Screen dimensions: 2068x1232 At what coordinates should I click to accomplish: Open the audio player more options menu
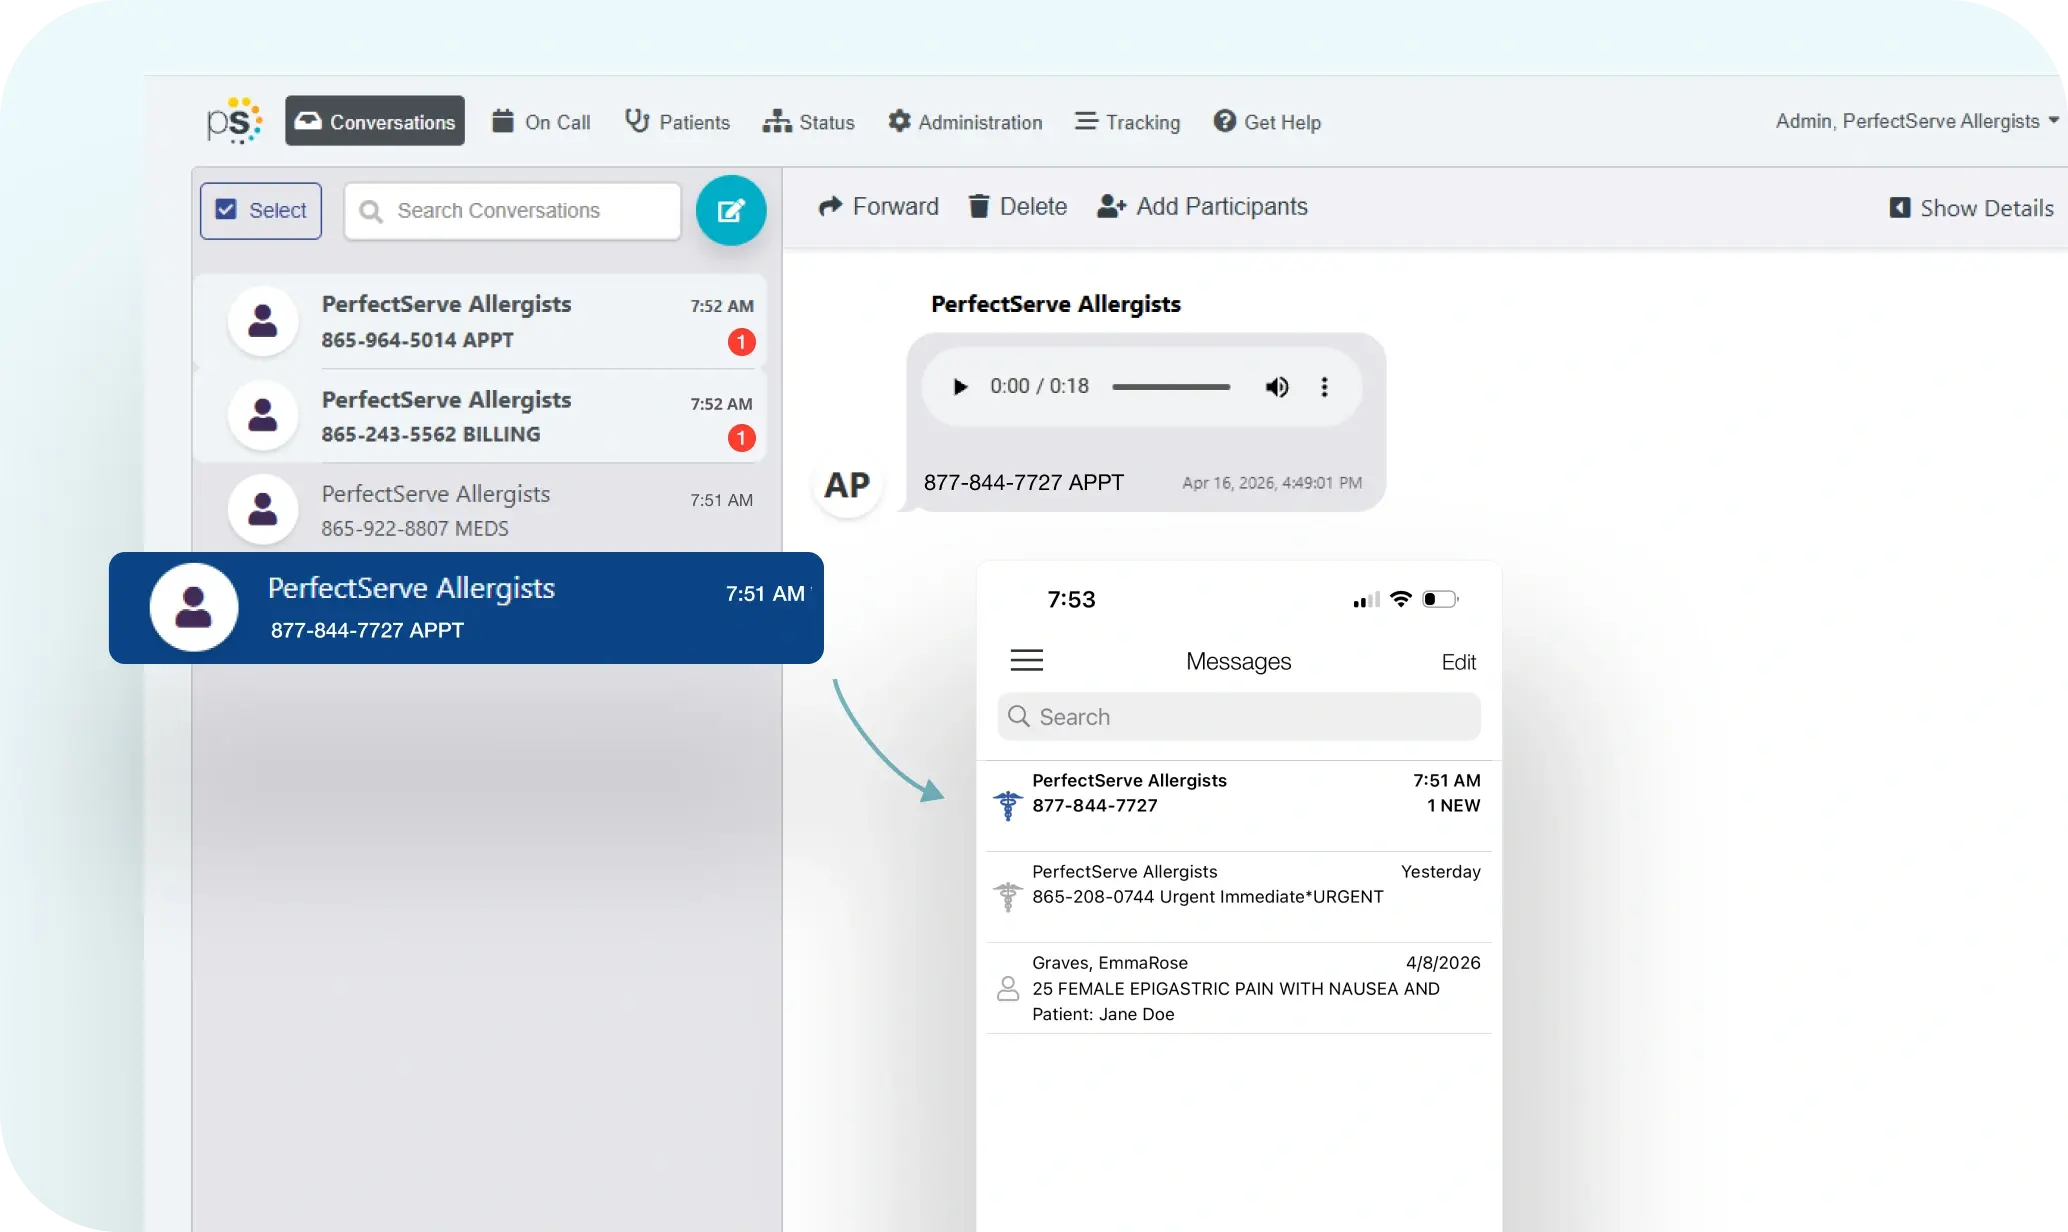click(x=1325, y=387)
